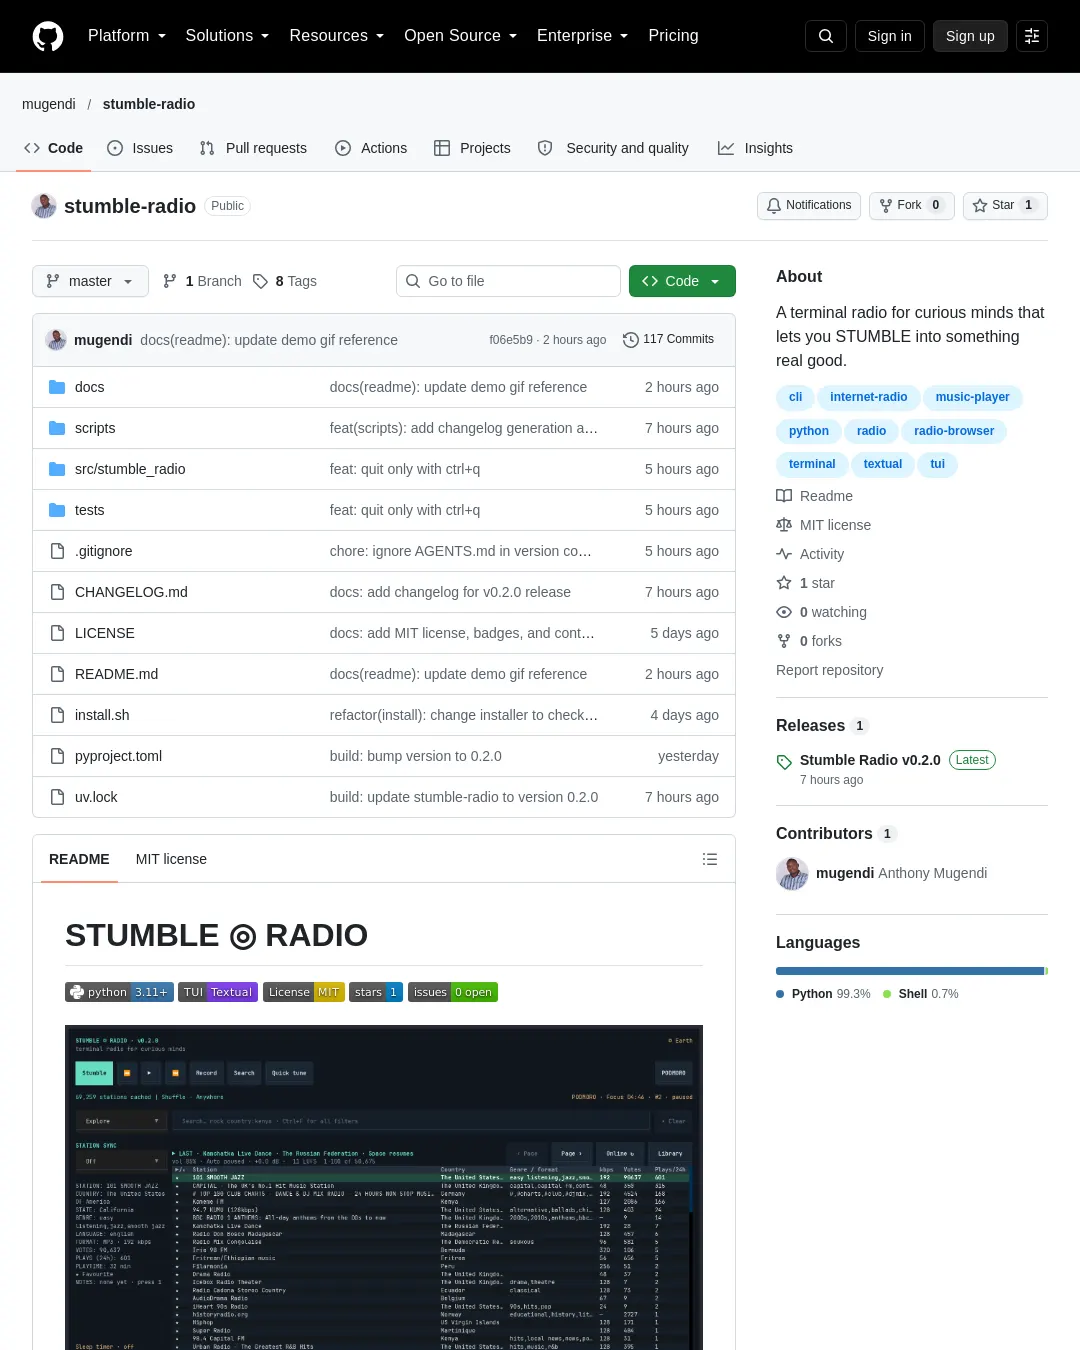1080x1350 pixels.
Task: Open the master branch selector dropdown
Action: (90, 281)
